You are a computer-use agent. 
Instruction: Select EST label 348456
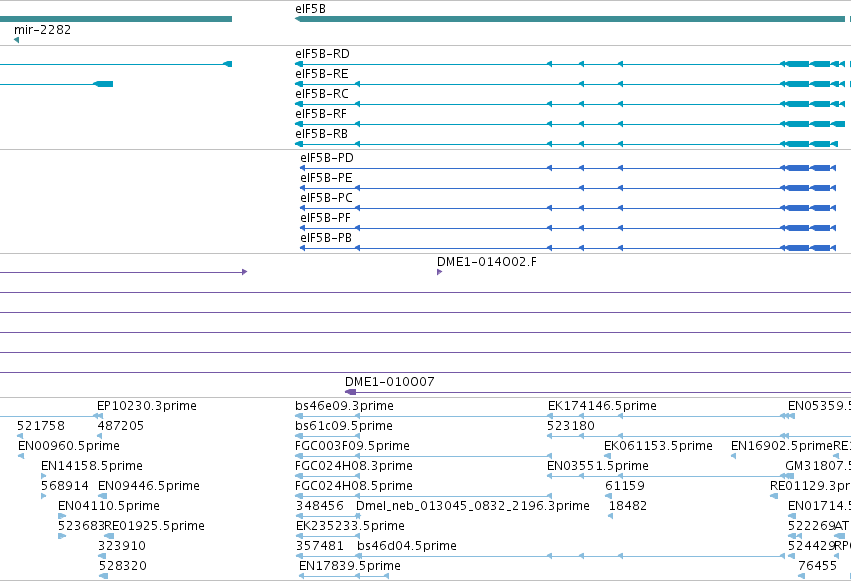pos(320,506)
